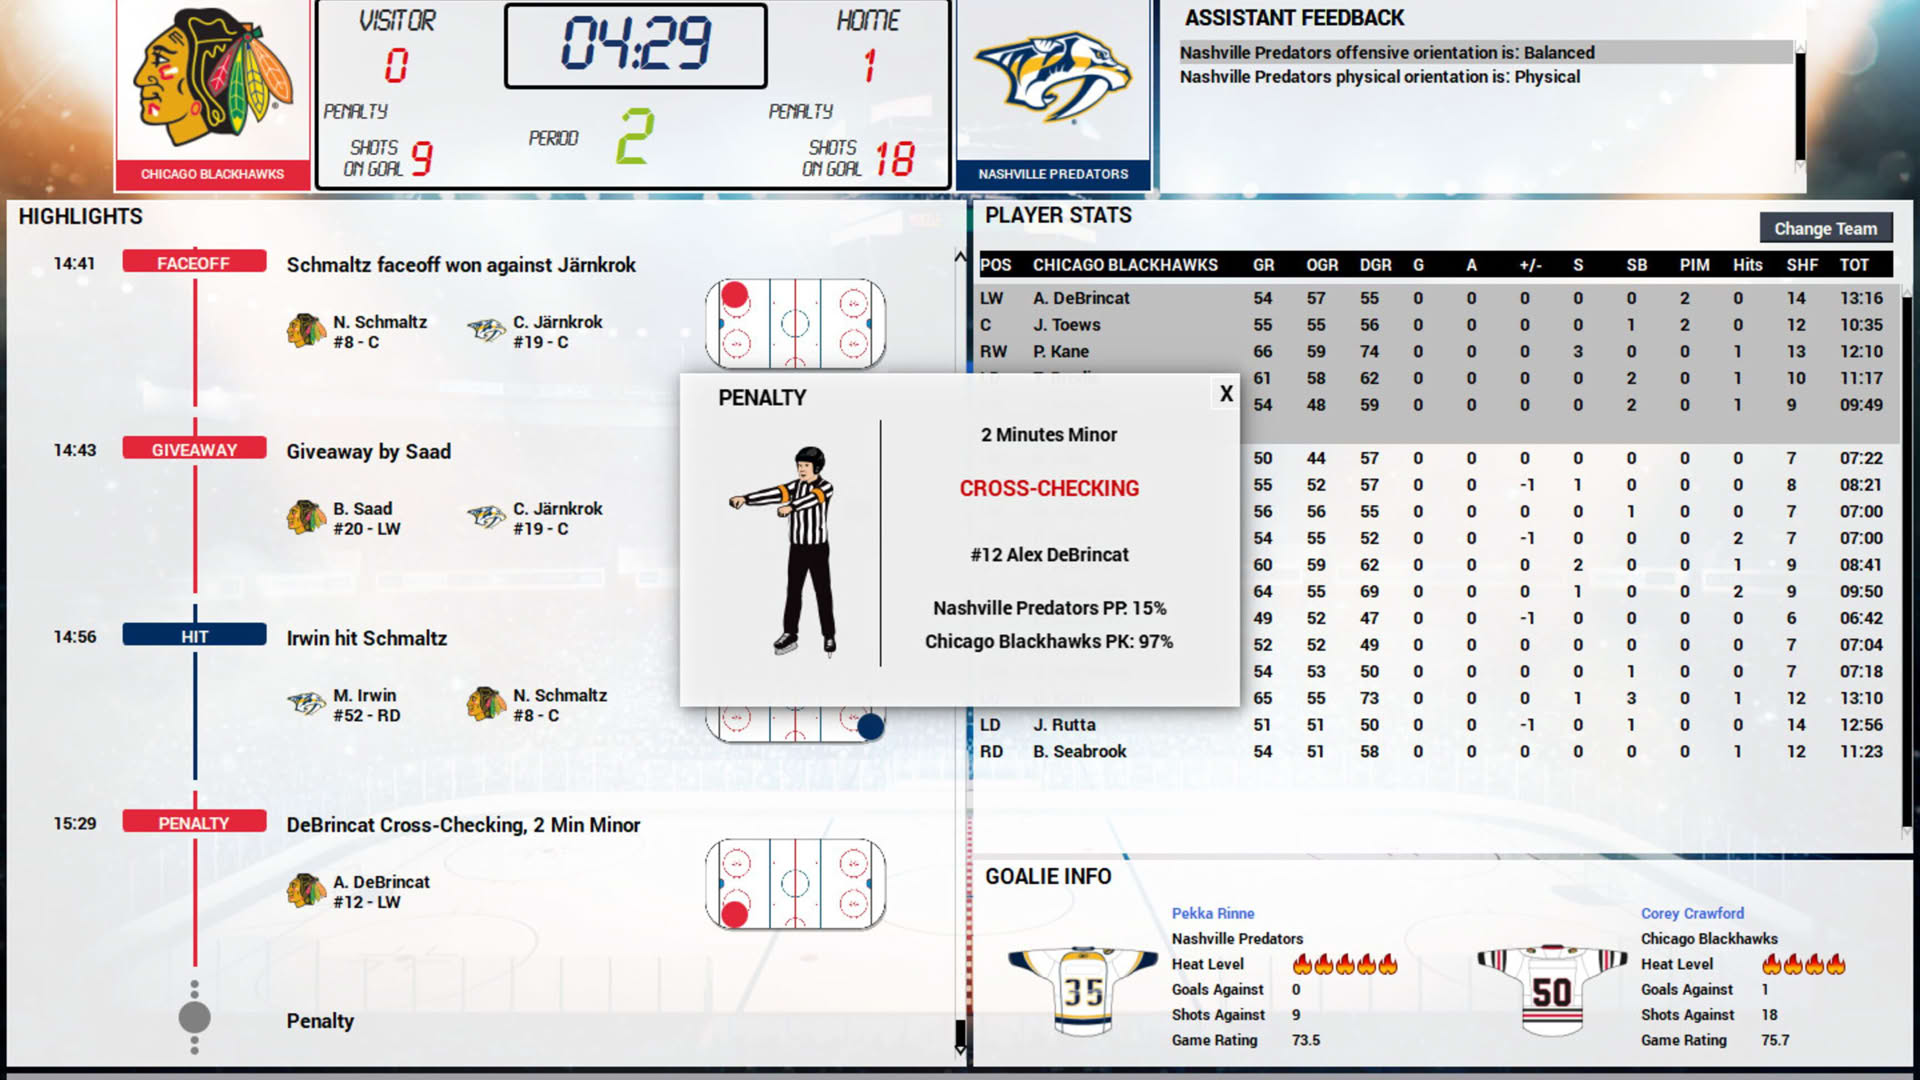Sort player stats by Hits column

(1747, 265)
